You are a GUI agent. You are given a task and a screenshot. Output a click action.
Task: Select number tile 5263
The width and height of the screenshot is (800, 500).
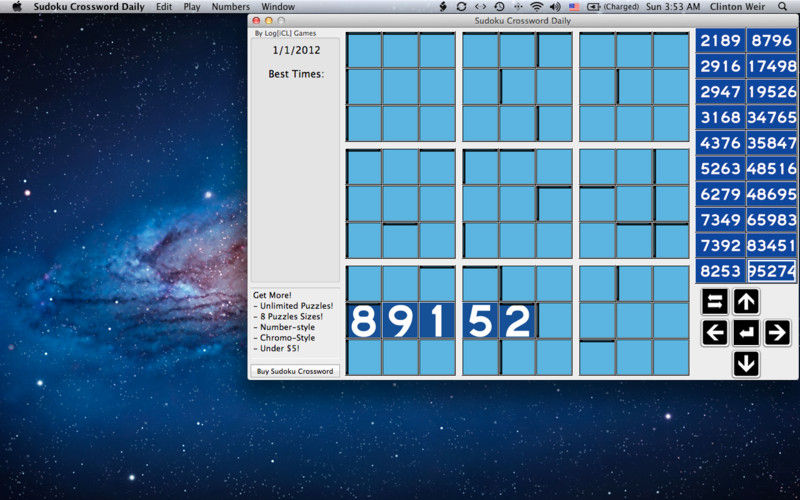click(x=720, y=168)
